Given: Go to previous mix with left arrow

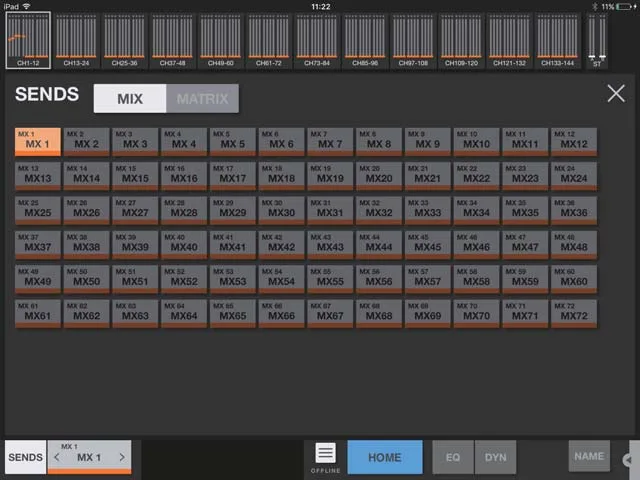Looking at the screenshot, I should pyautogui.click(x=57, y=458).
